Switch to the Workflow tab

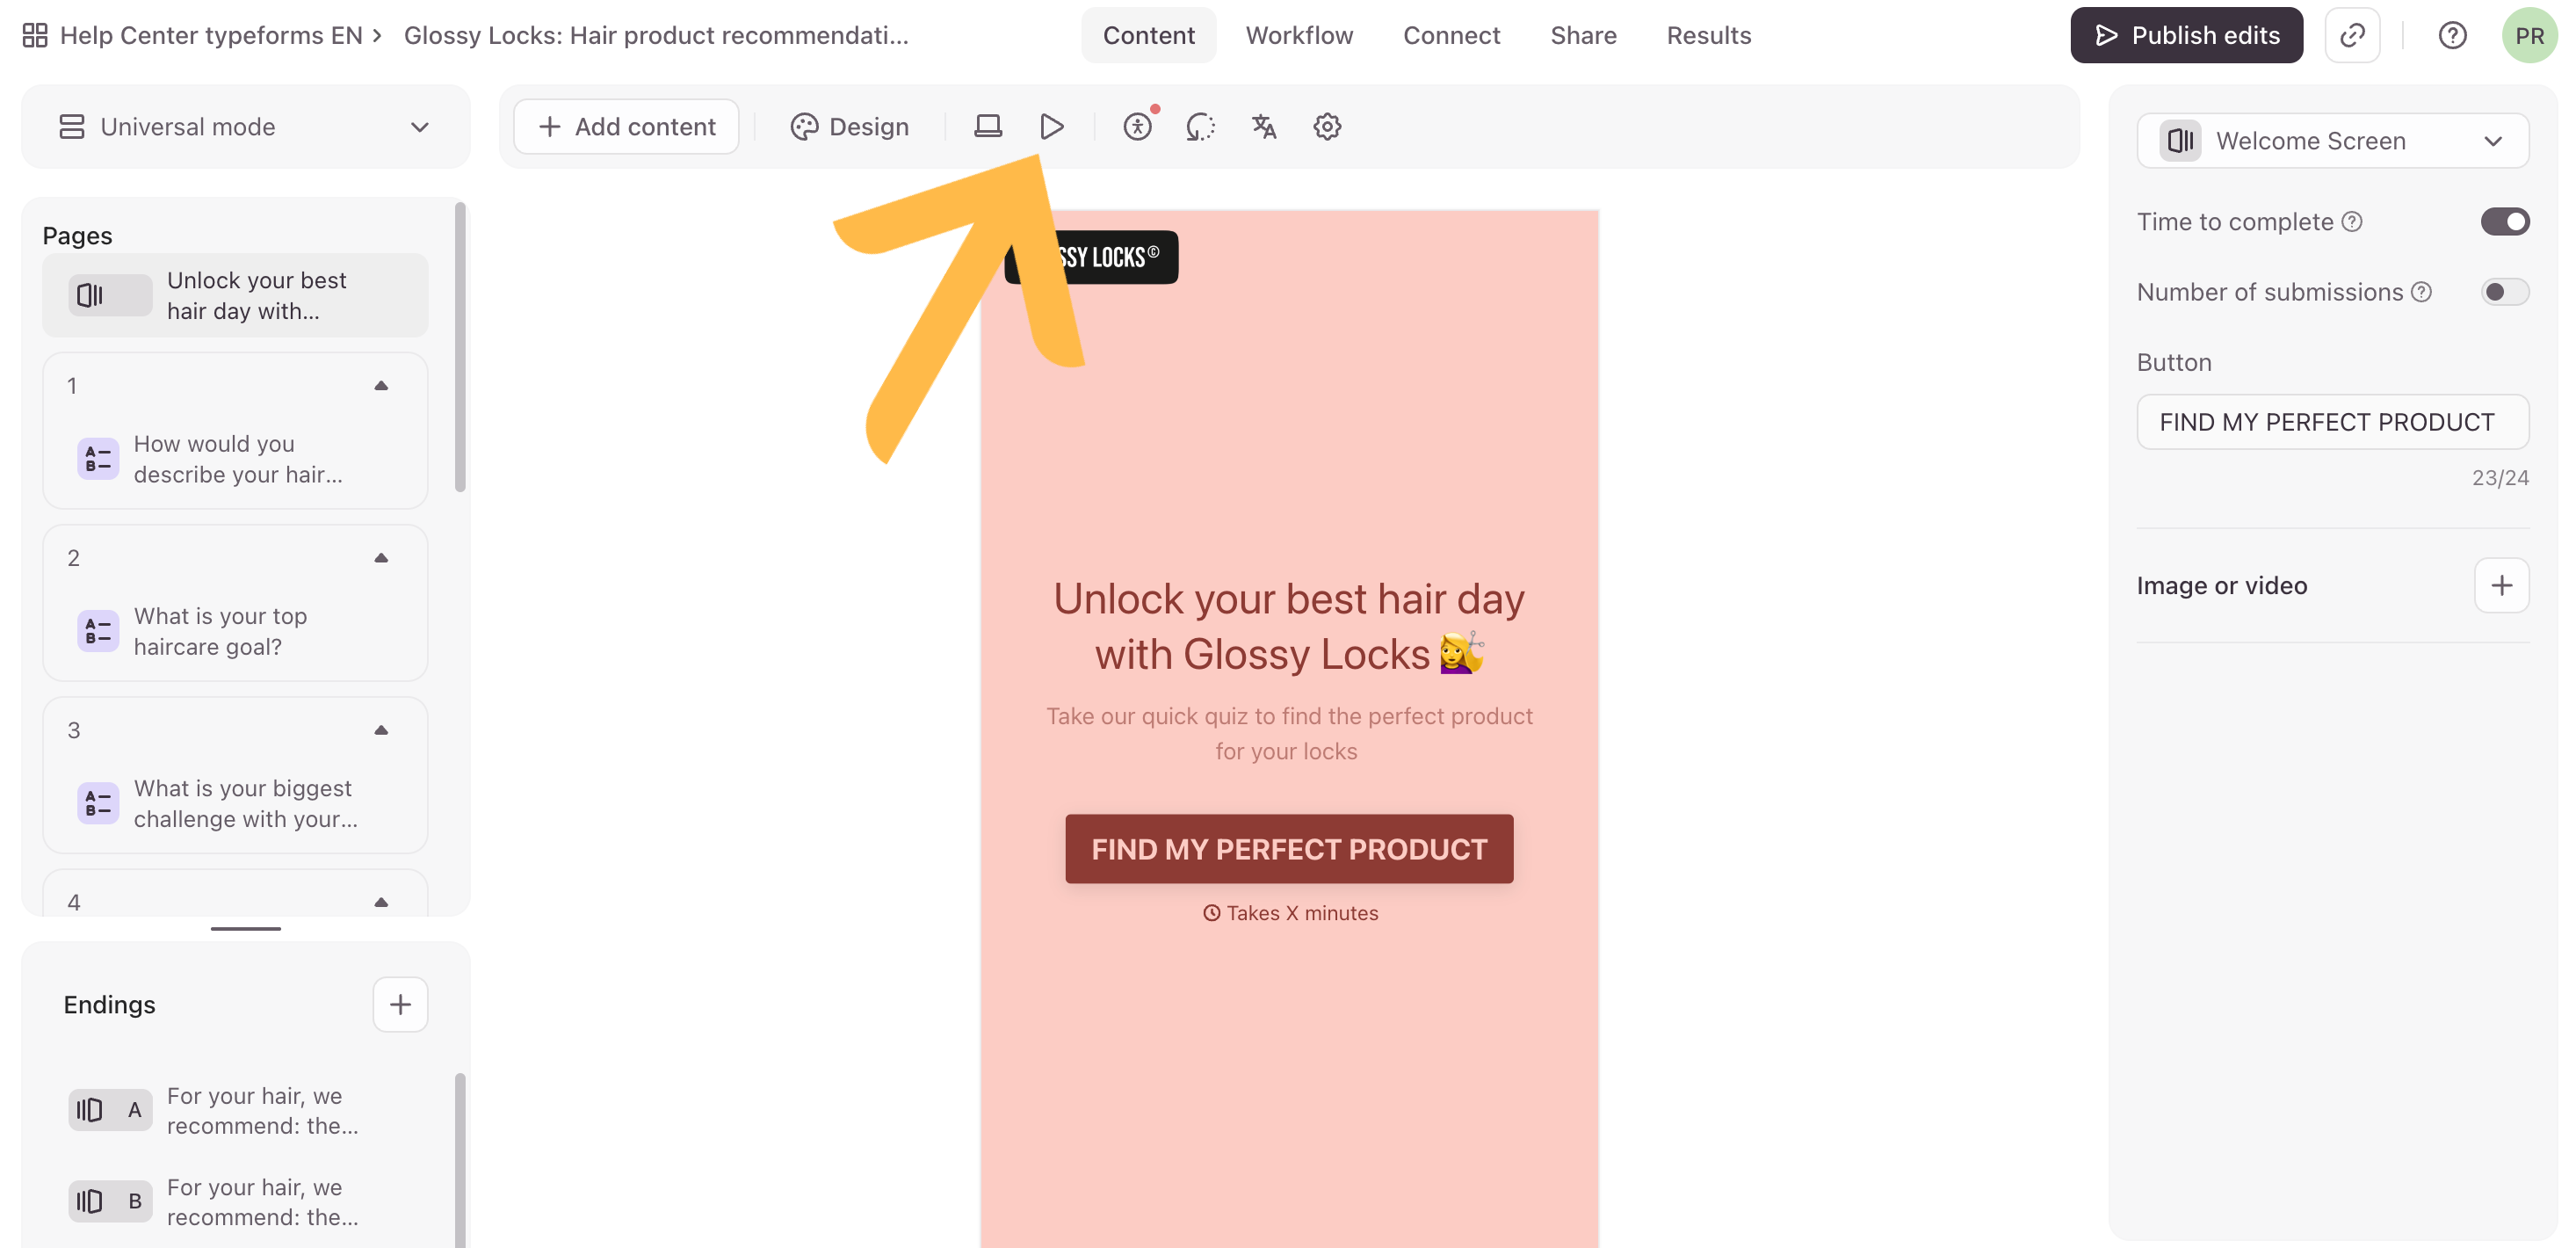pyautogui.click(x=1299, y=35)
